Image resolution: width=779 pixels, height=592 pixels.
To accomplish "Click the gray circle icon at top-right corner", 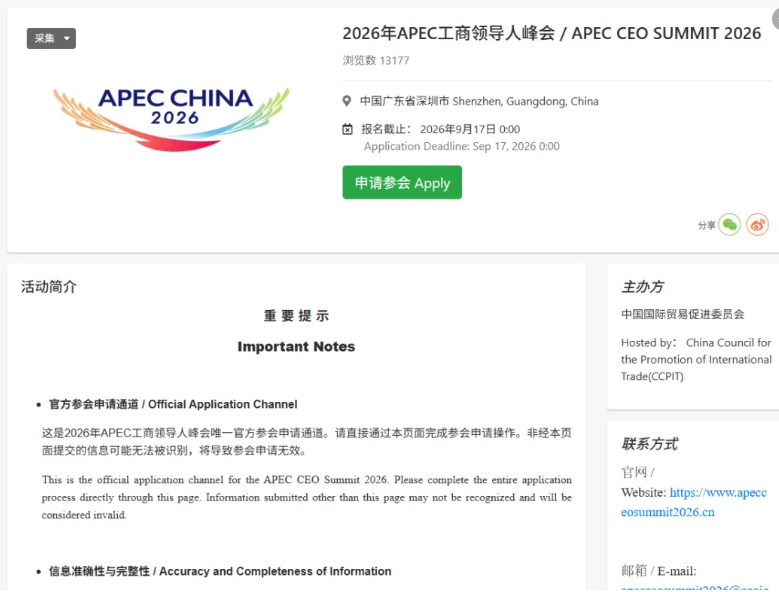I will click(776, 19).
